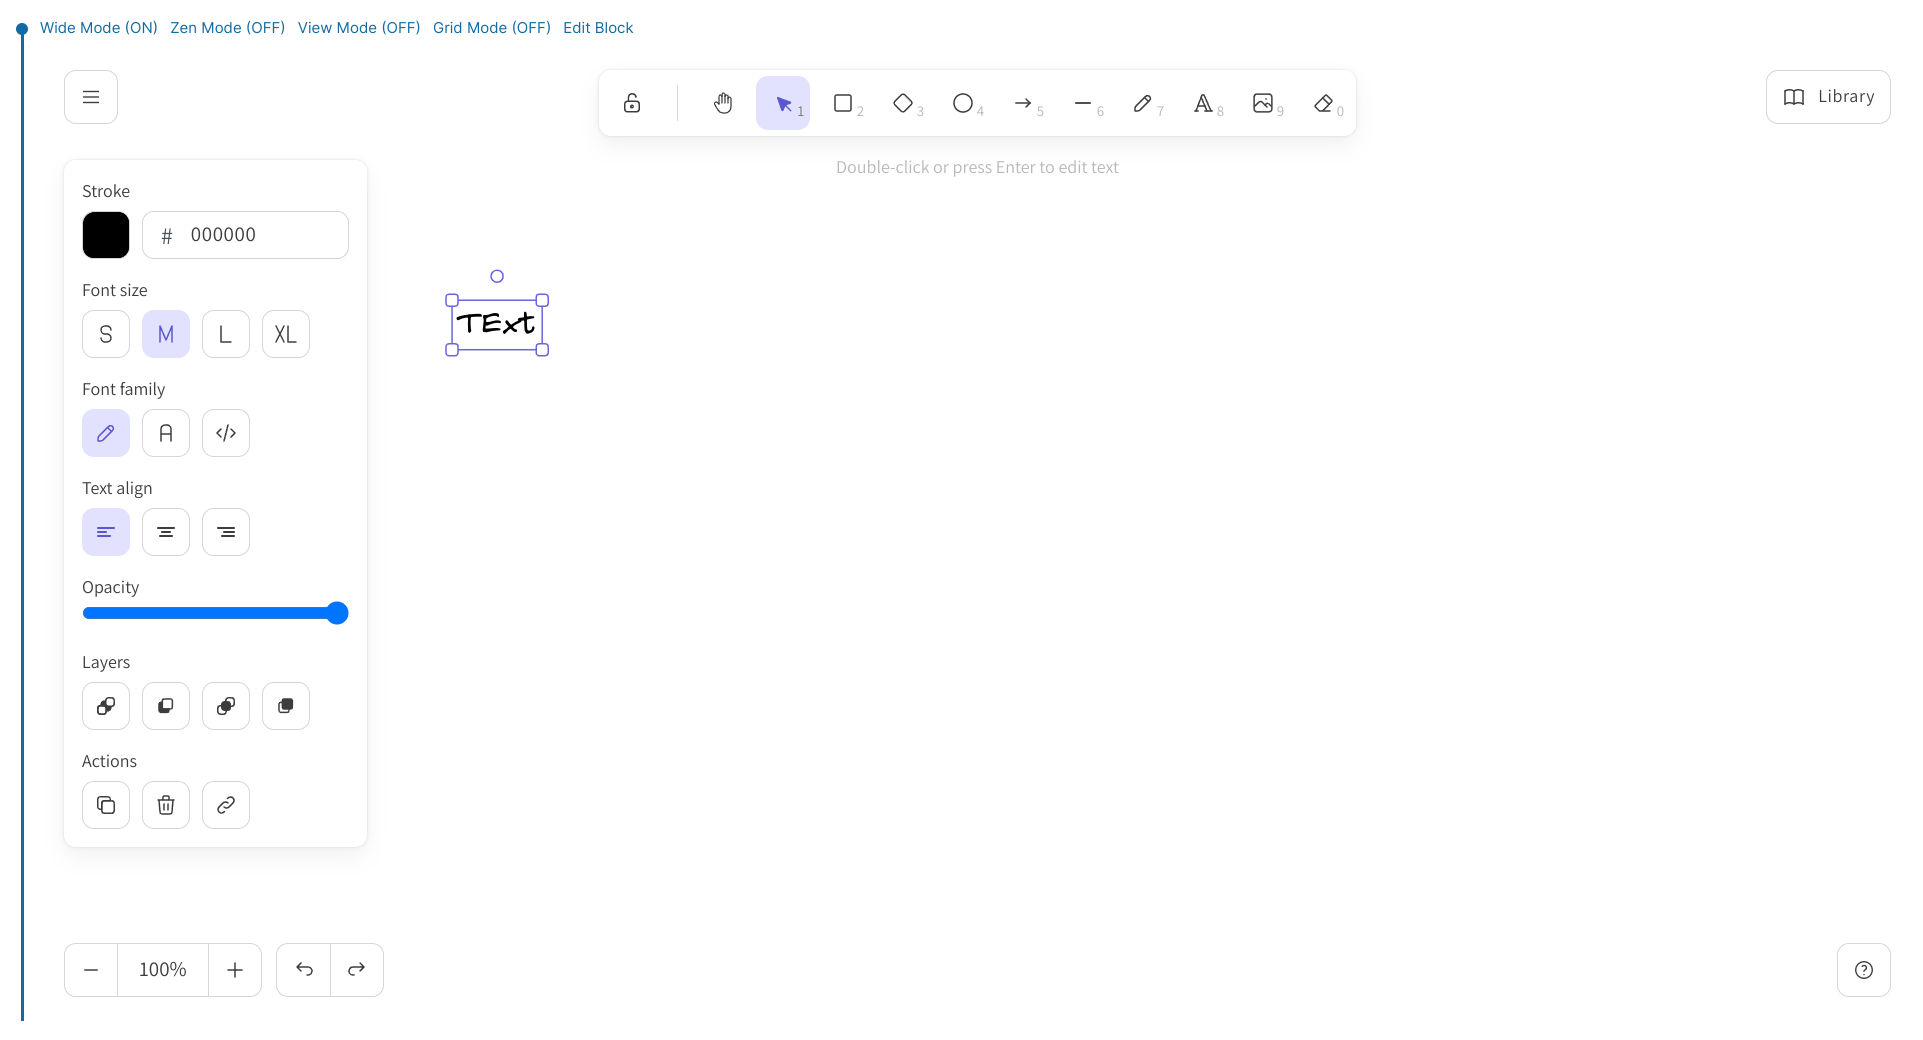
Task: Click the top-left handle of the TExt box
Action: [x=452, y=300]
